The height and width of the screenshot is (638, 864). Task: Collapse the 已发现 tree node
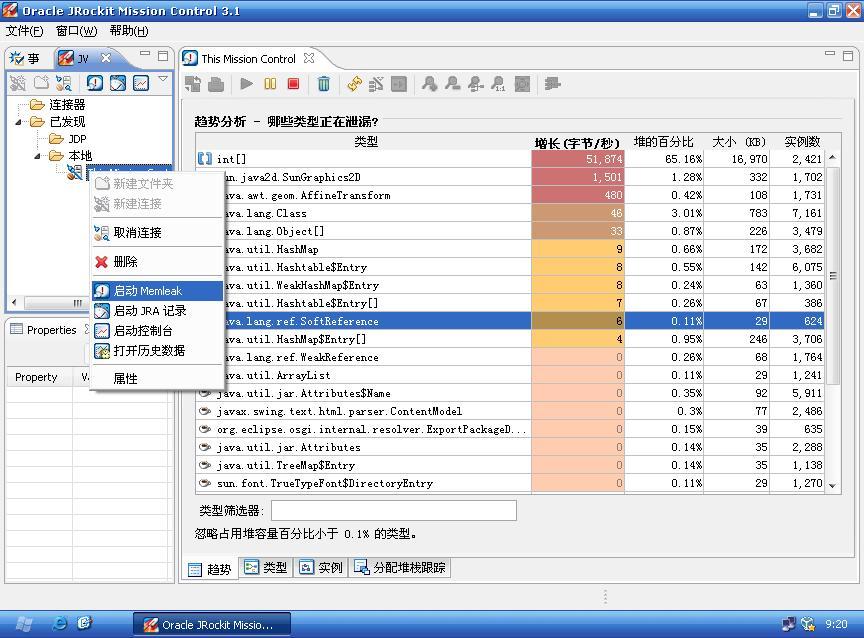(18, 122)
